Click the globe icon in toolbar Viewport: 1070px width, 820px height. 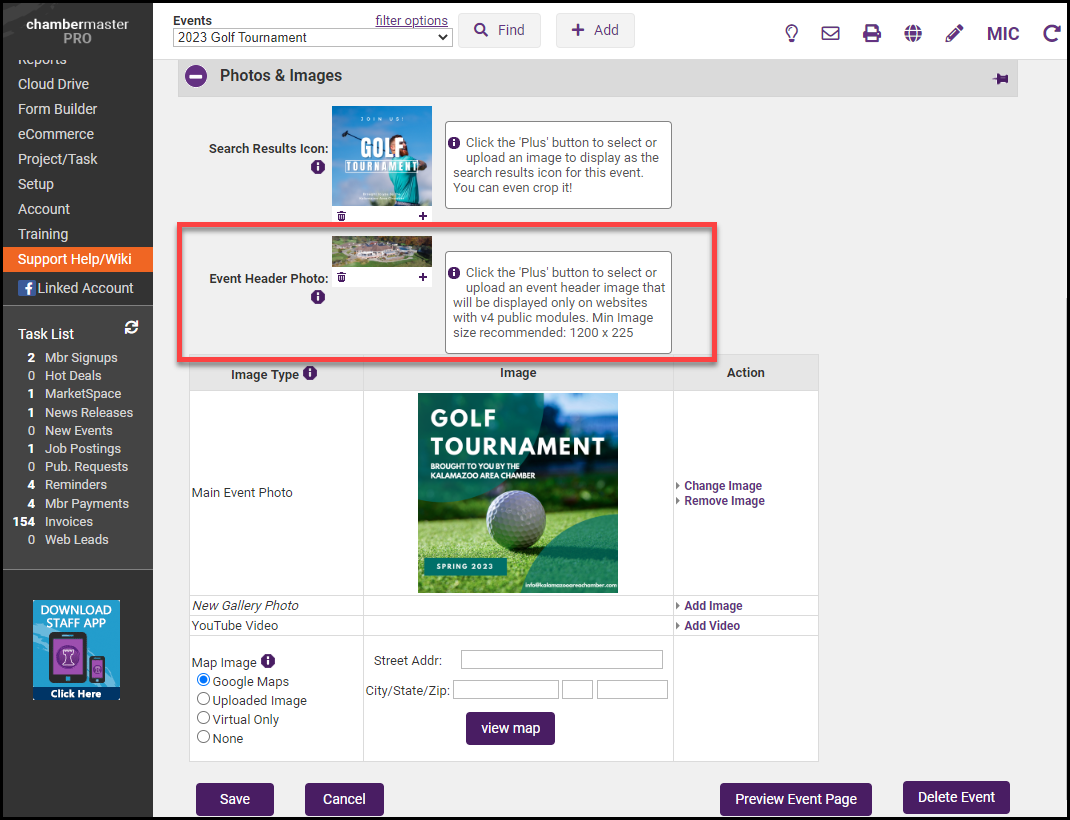[913, 33]
